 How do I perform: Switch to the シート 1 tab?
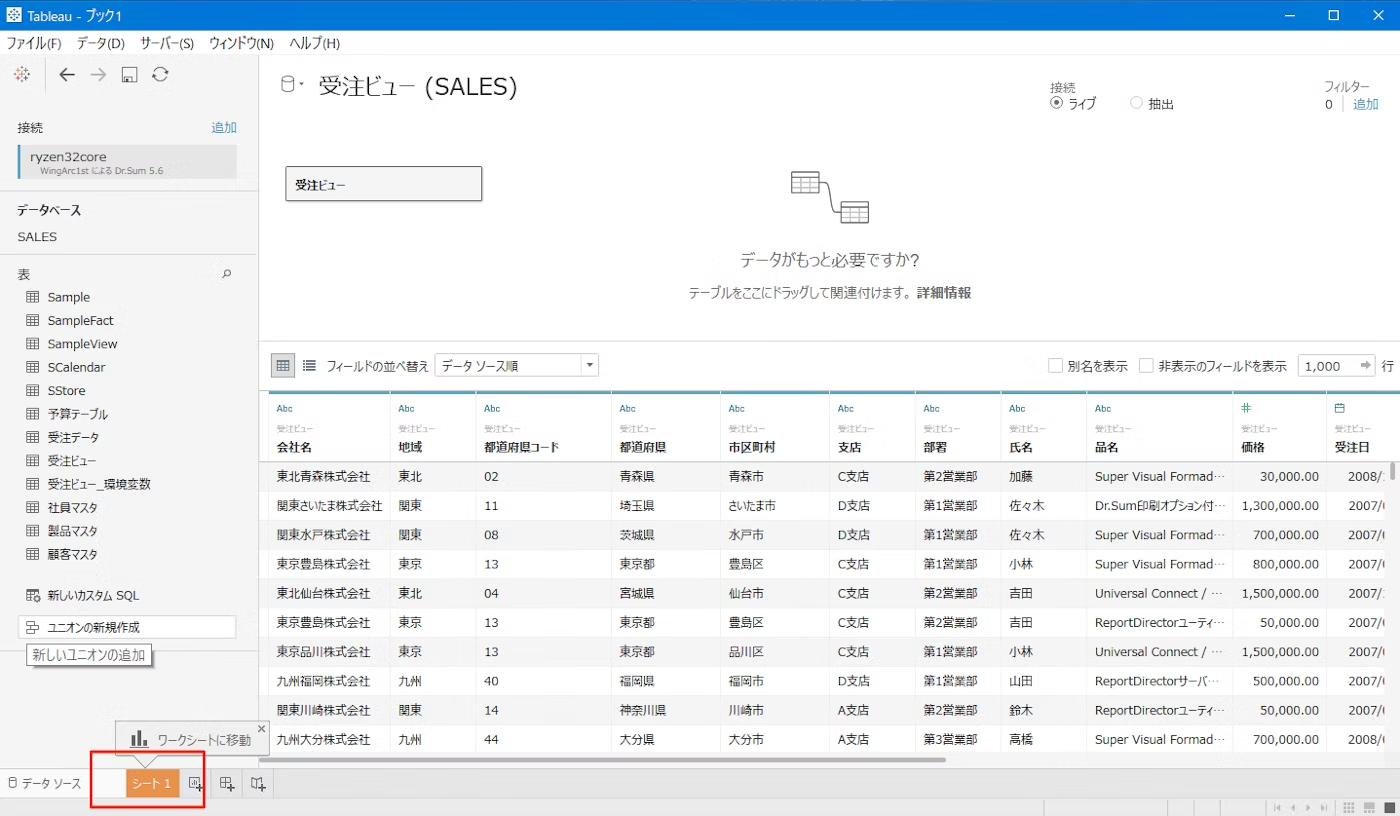[152, 784]
